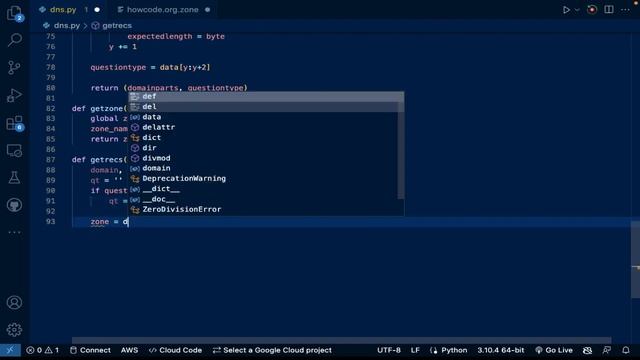Image resolution: width=640 pixels, height=360 pixels.
Task: Open the GitHub view icon
Action: click(x=15, y=205)
